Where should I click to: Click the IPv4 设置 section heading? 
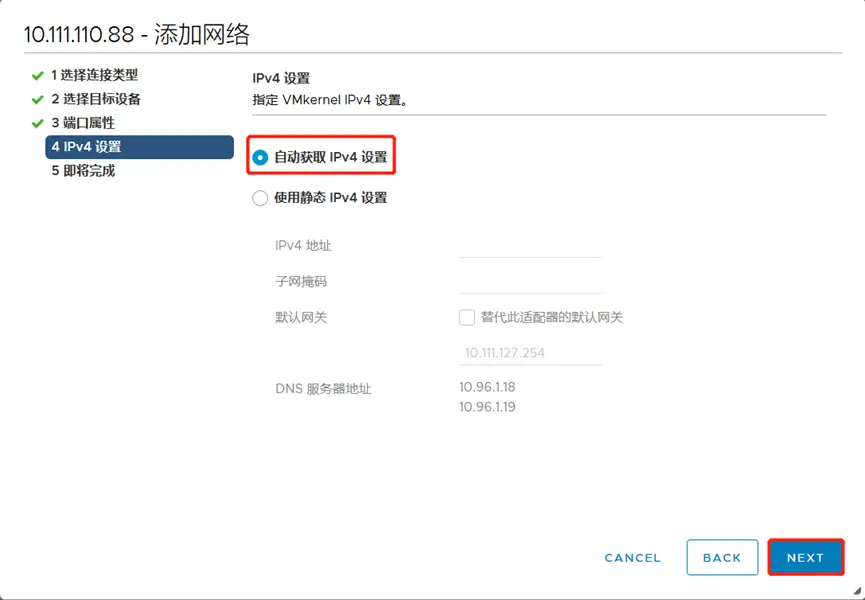[281, 78]
